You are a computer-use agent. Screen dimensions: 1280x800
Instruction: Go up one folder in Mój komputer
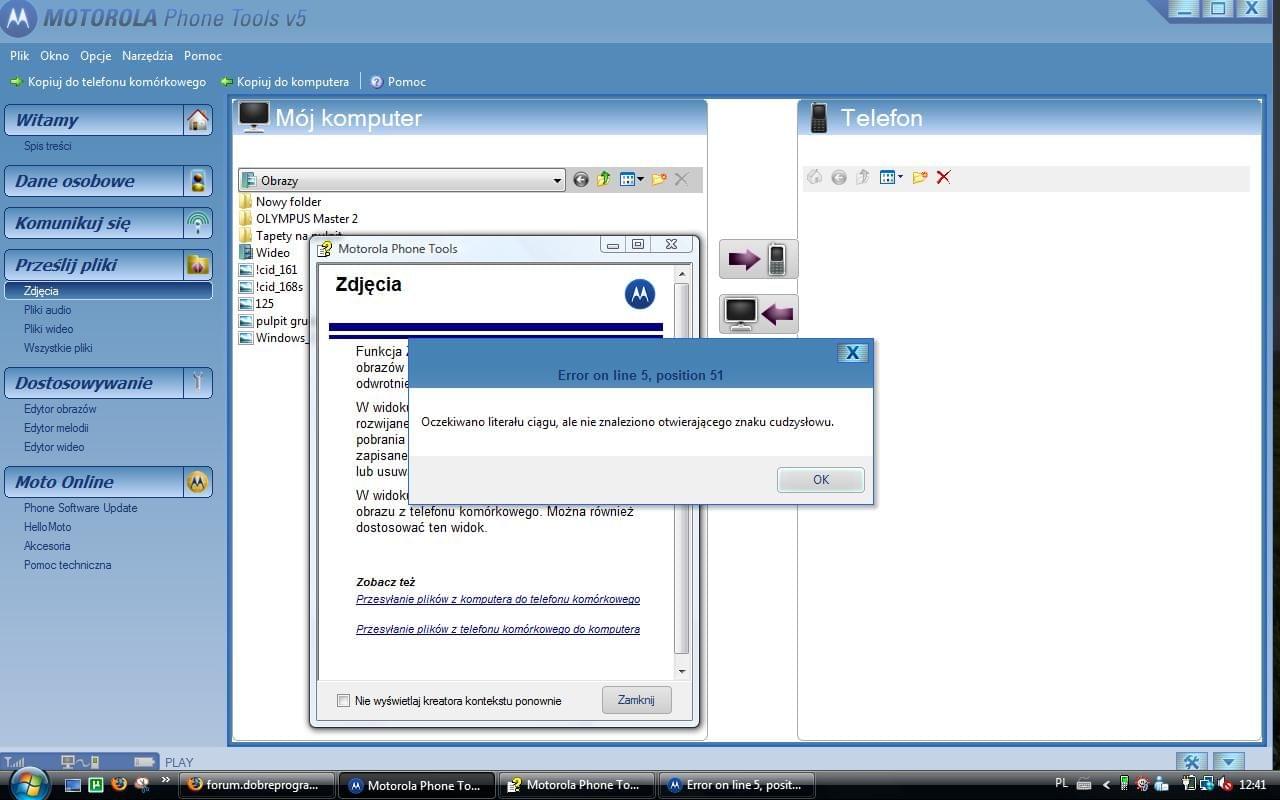point(604,180)
